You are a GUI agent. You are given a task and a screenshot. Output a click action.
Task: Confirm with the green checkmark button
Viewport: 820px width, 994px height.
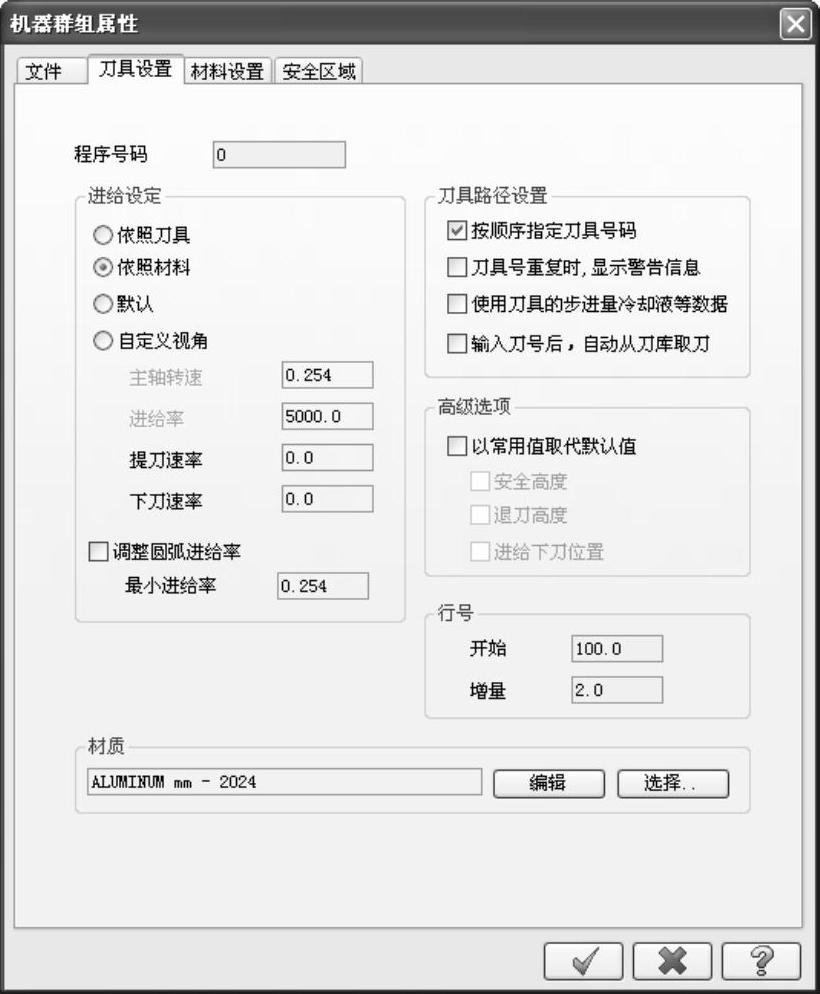583,961
